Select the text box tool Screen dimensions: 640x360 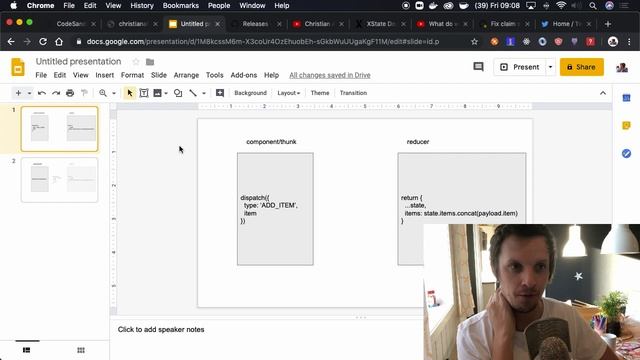point(144,93)
